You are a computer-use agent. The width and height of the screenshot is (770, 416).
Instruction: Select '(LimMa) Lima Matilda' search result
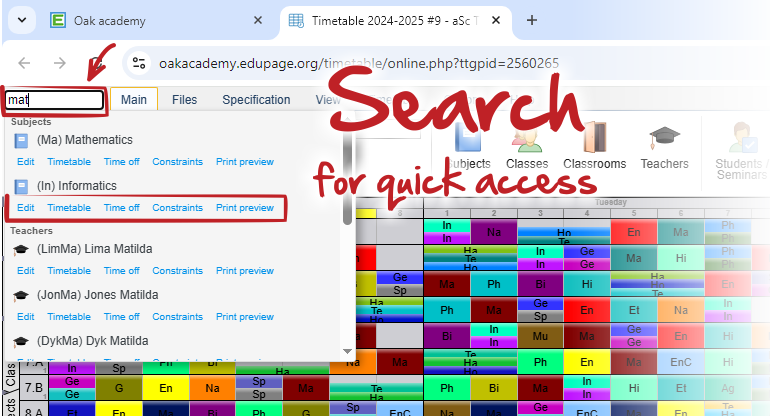pos(94,249)
